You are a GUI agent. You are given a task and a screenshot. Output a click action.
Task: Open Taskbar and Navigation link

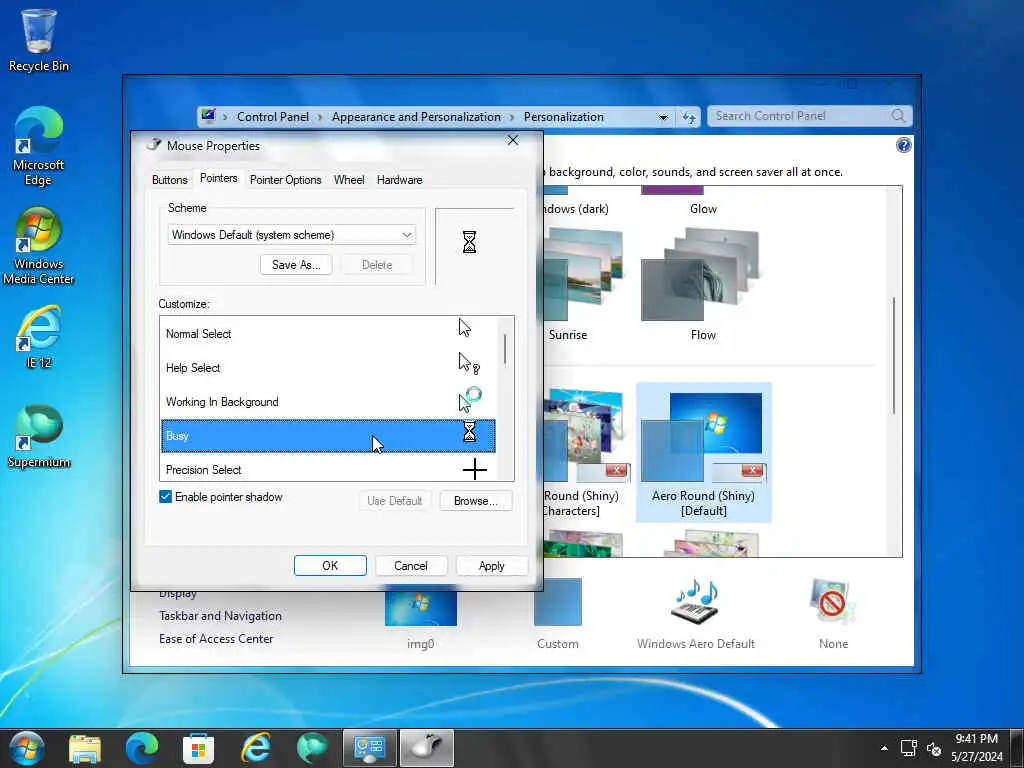(x=221, y=616)
